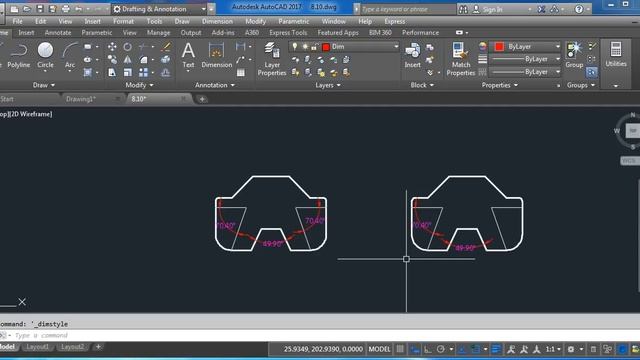Click the red Dim layer color swatch

pos(326,47)
